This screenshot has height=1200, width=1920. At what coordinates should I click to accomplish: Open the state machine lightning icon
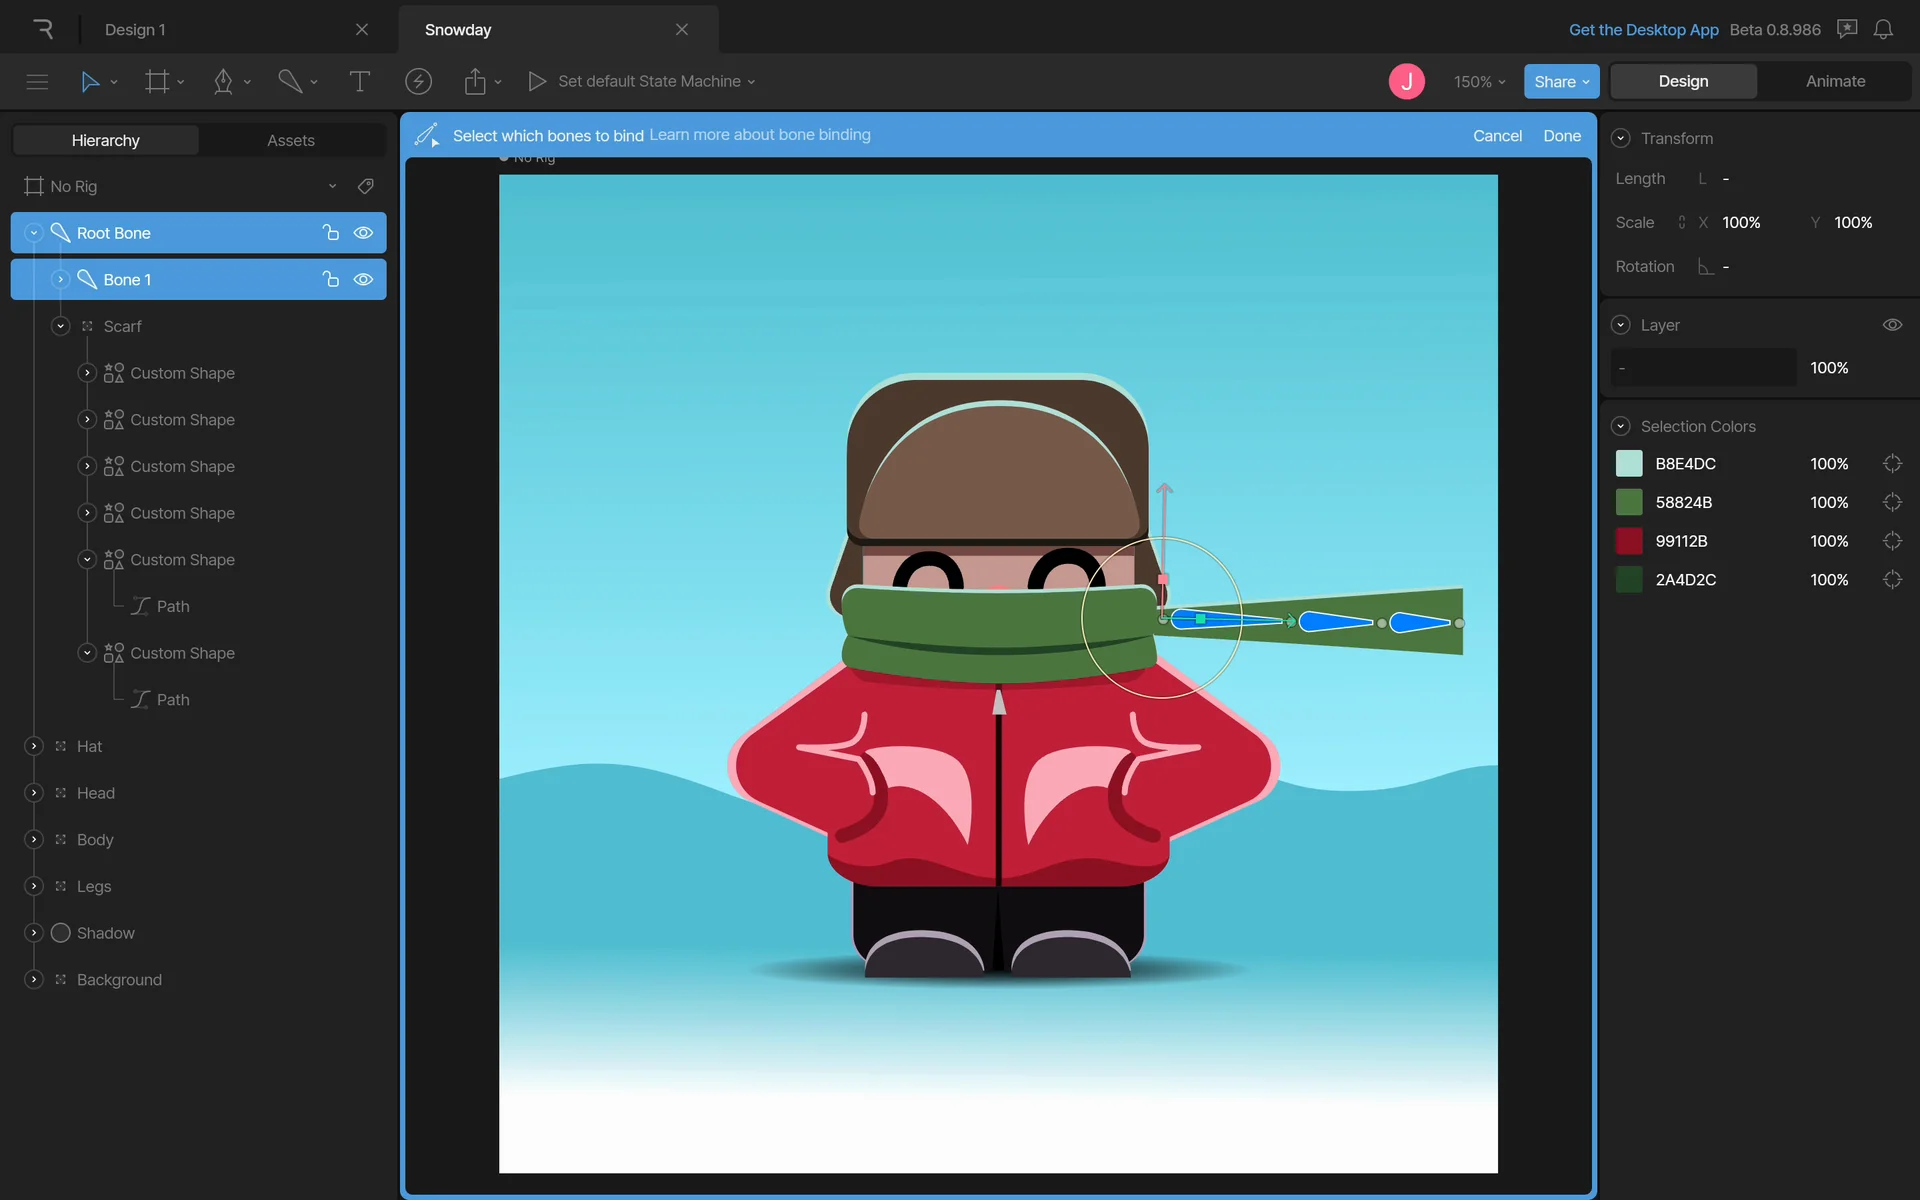(x=418, y=81)
